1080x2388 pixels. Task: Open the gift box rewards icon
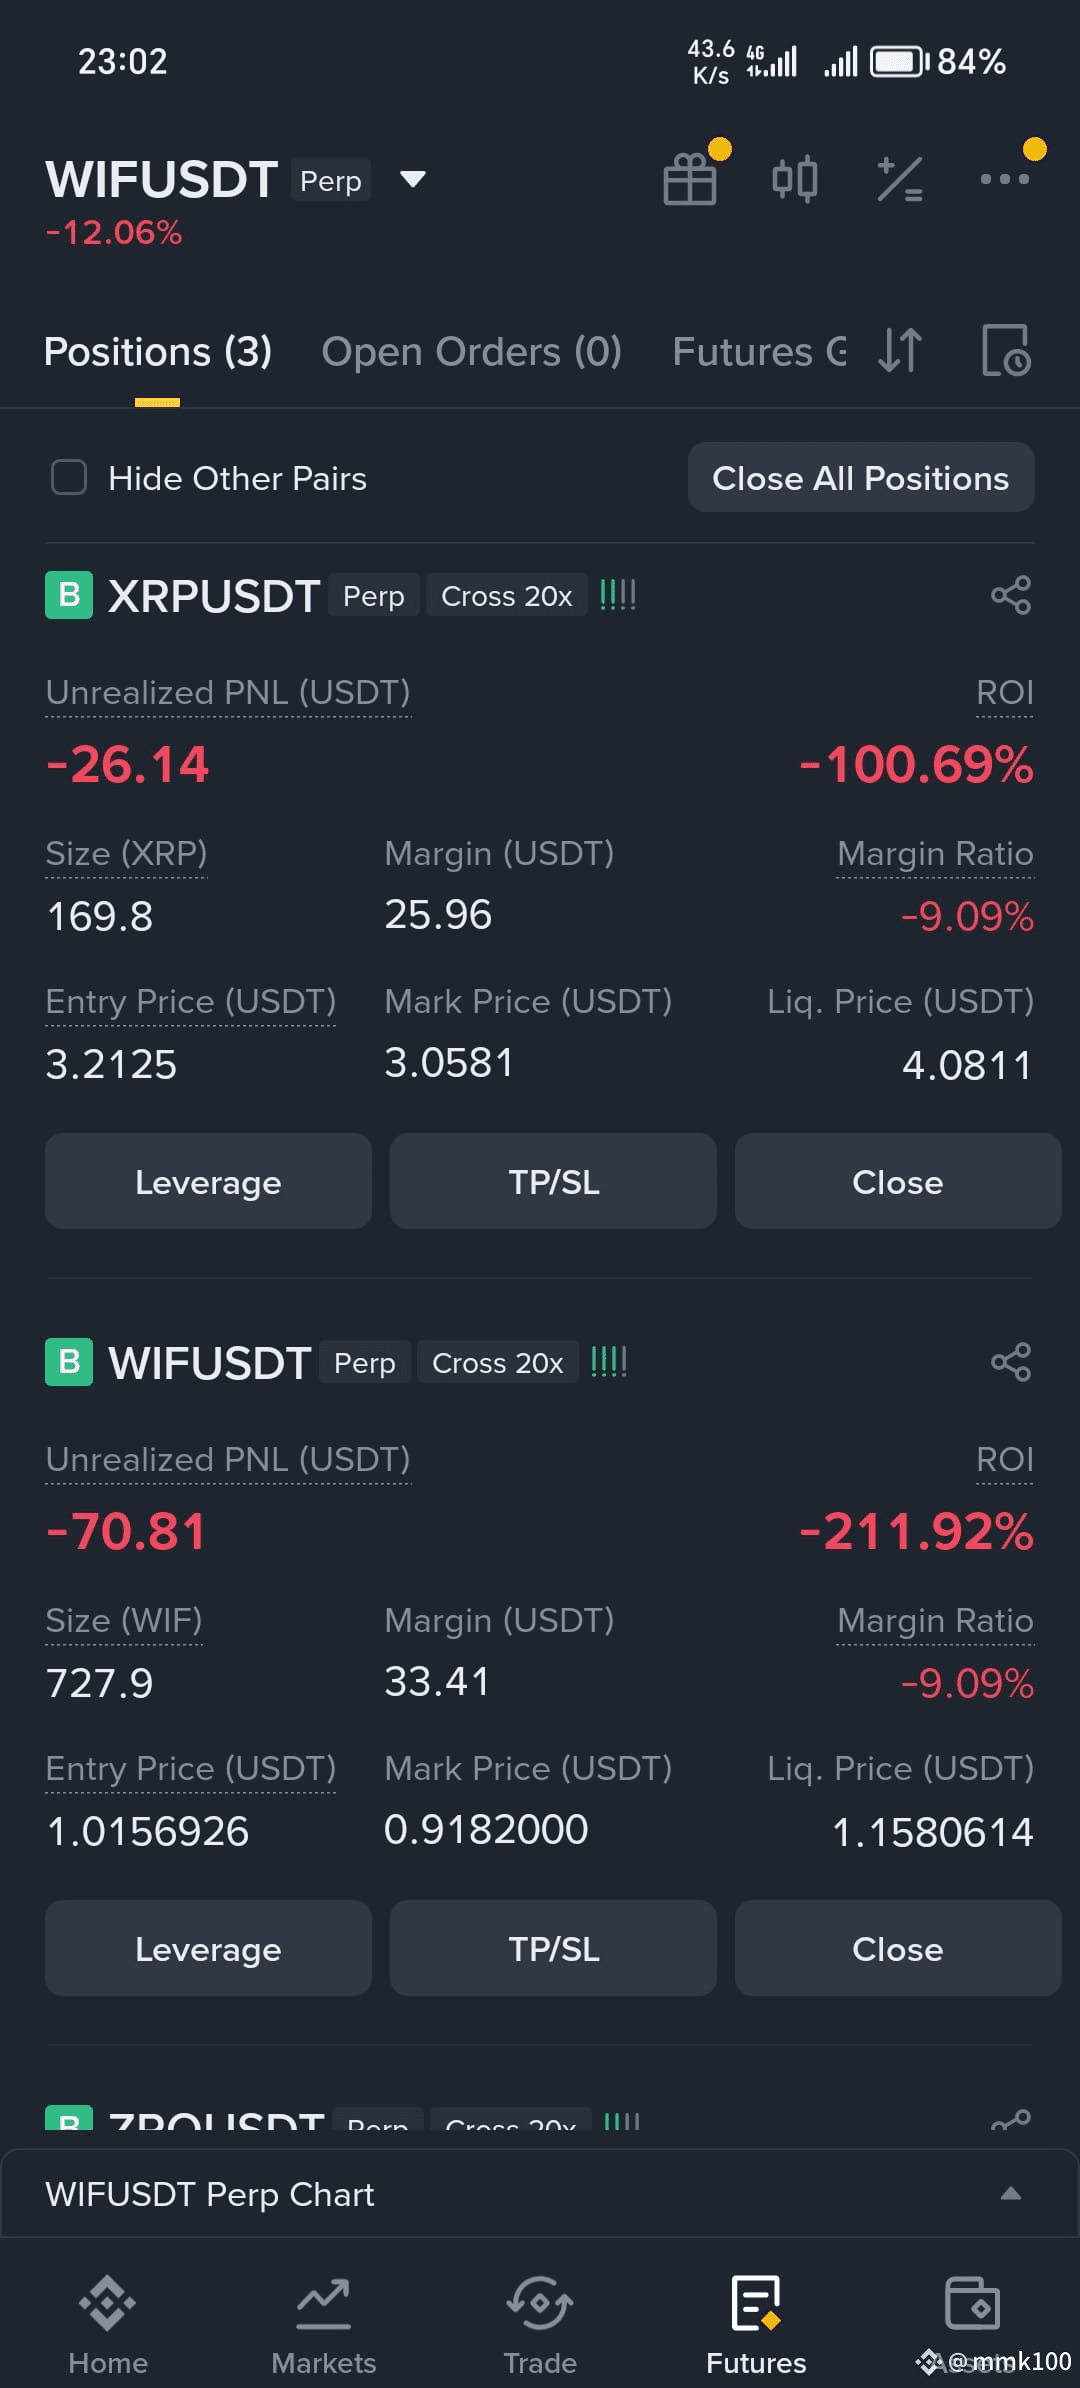pyautogui.click(x=690, y=179)
